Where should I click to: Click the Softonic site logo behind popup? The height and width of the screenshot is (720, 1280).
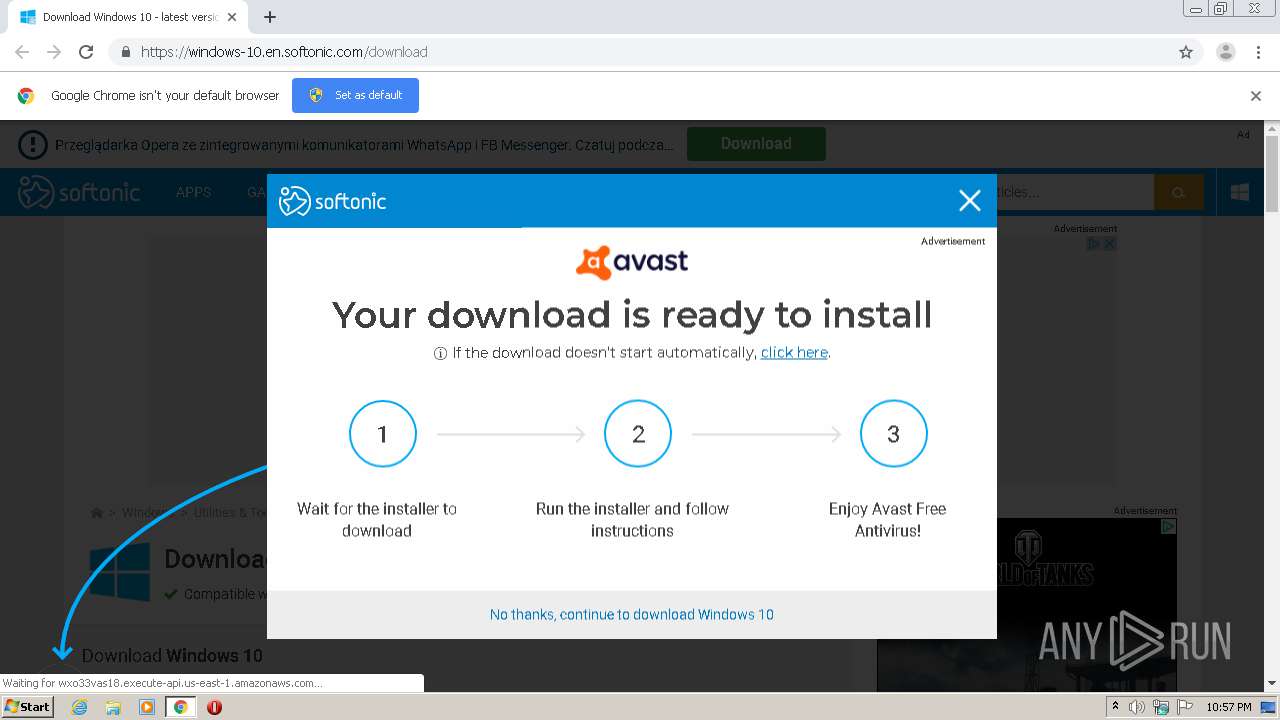pyautogui.click(x=79, y=192)
